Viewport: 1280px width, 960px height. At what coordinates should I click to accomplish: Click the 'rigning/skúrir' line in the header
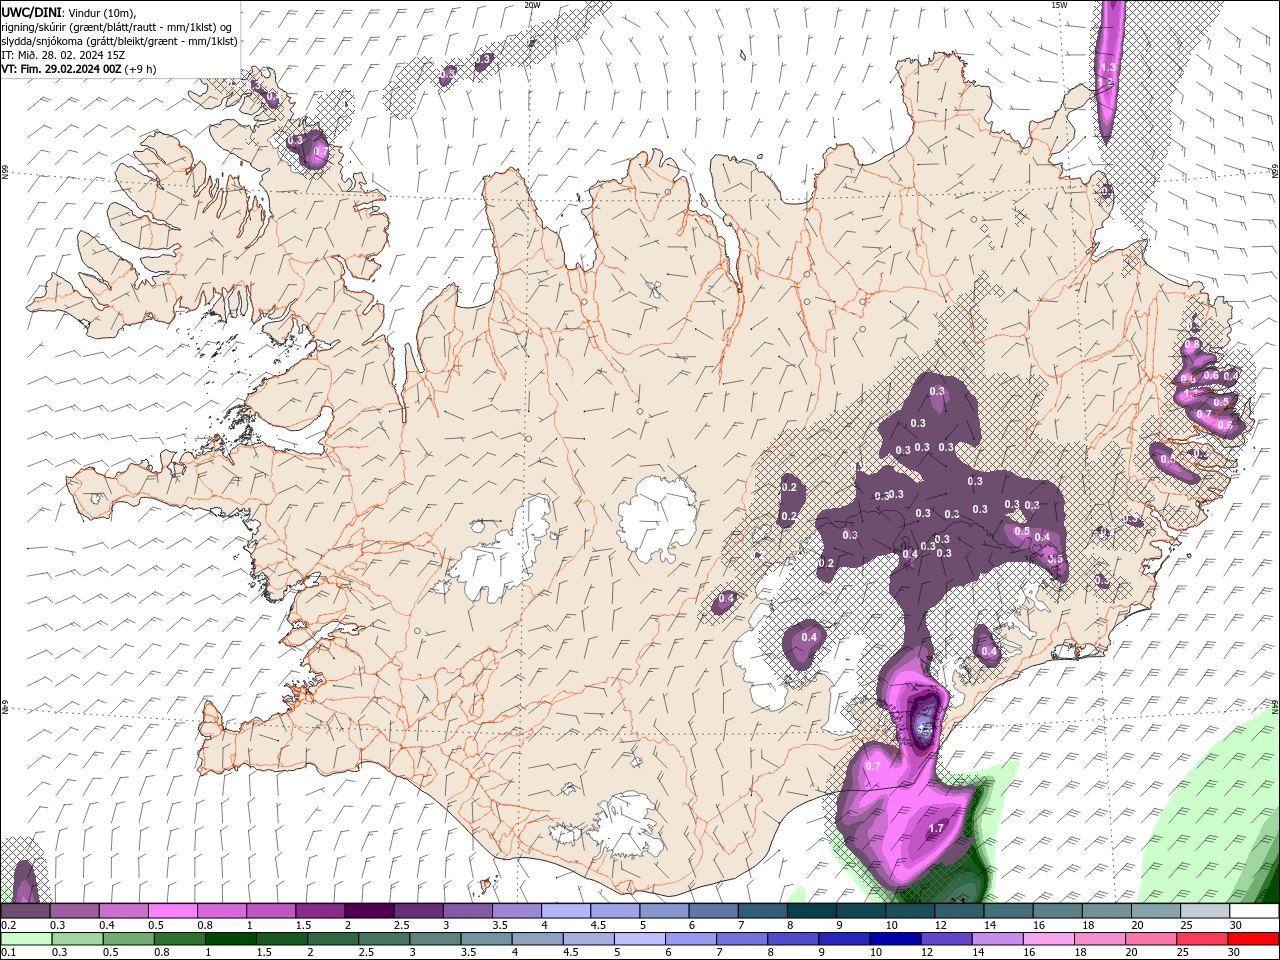[x=116, y=26]
